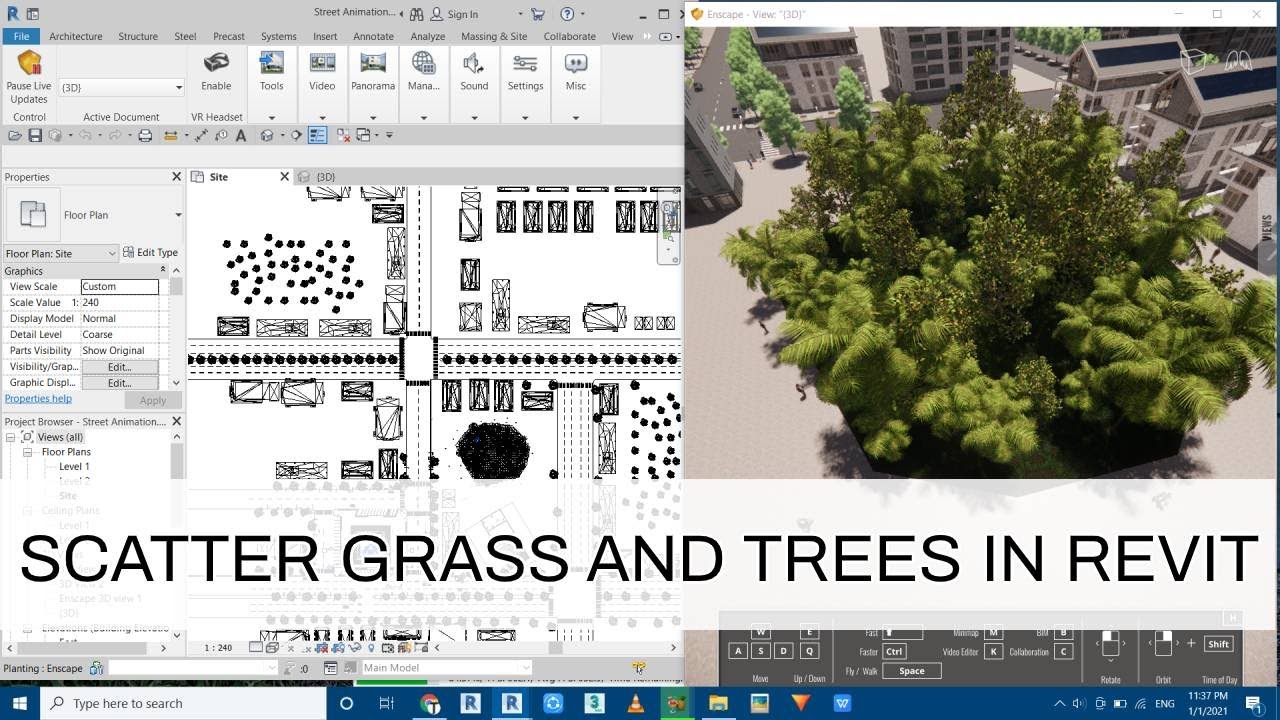Open the Video ribbon panel
This screenshot has height=720, width=1280.
point(322,70)
